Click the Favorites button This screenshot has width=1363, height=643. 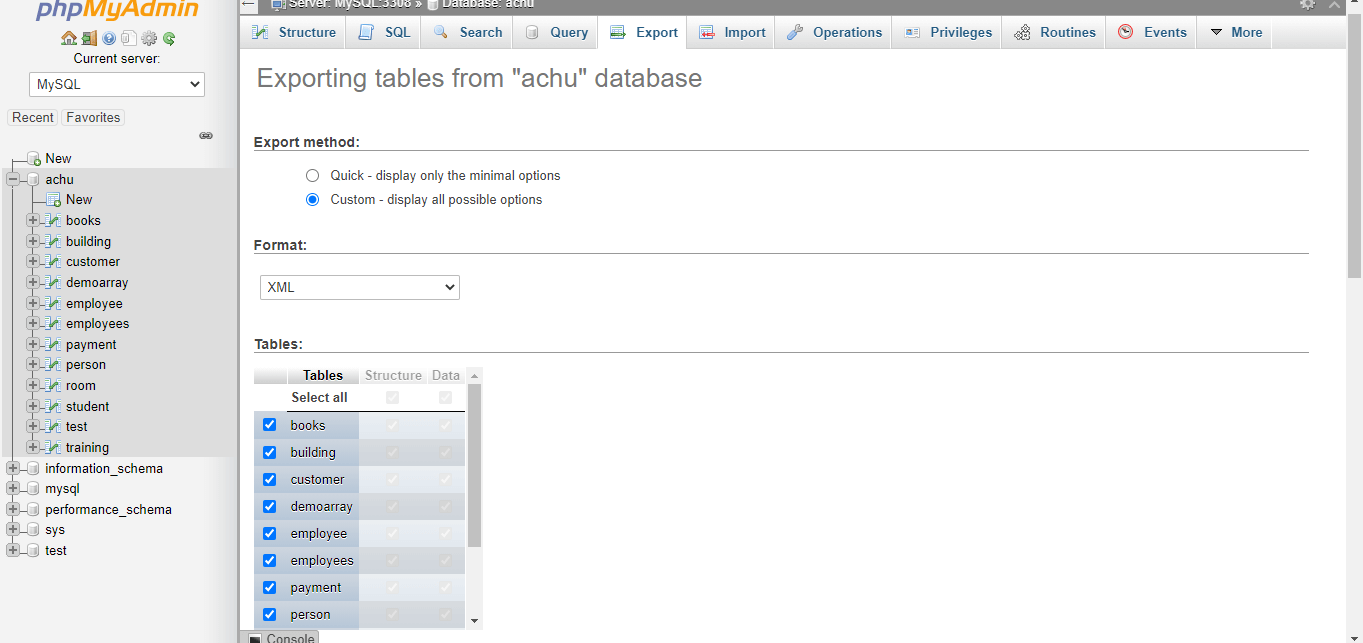point(93,117)
